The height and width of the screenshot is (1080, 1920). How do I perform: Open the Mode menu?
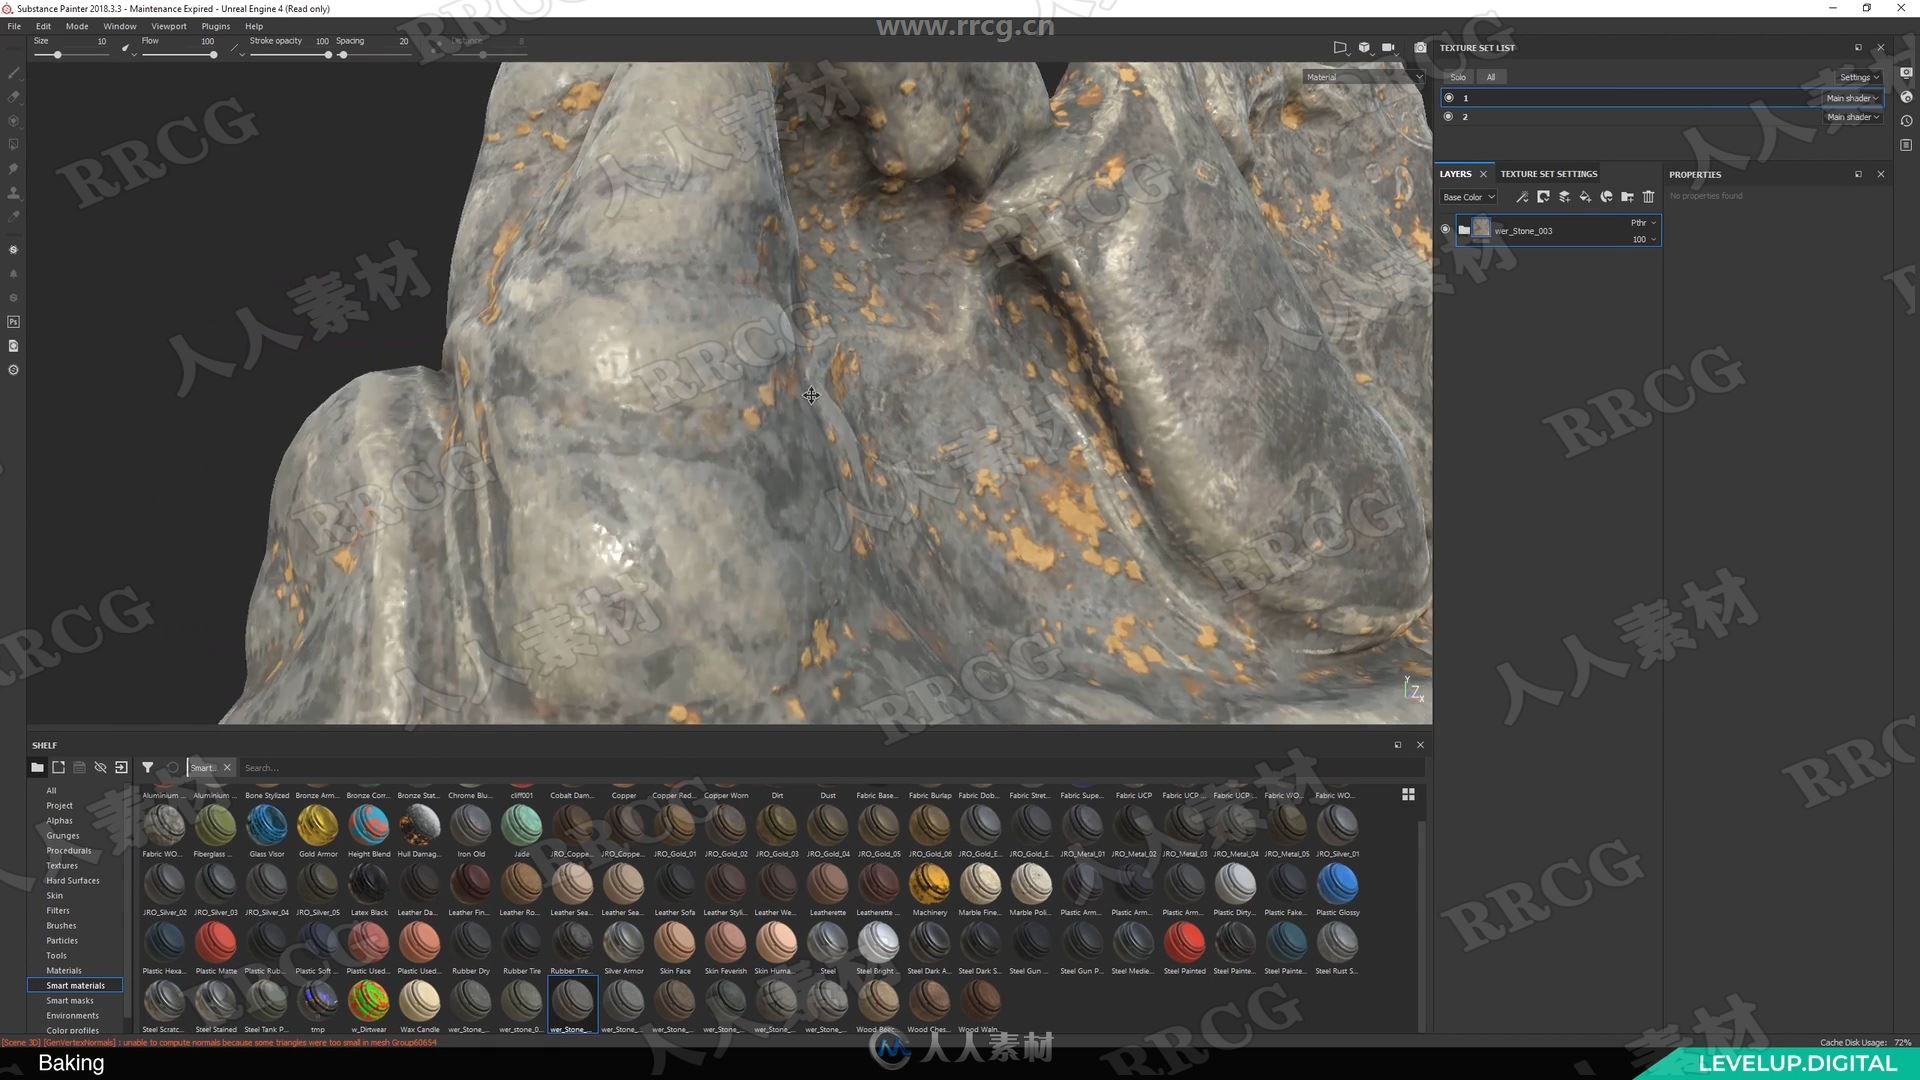[77, 26]
